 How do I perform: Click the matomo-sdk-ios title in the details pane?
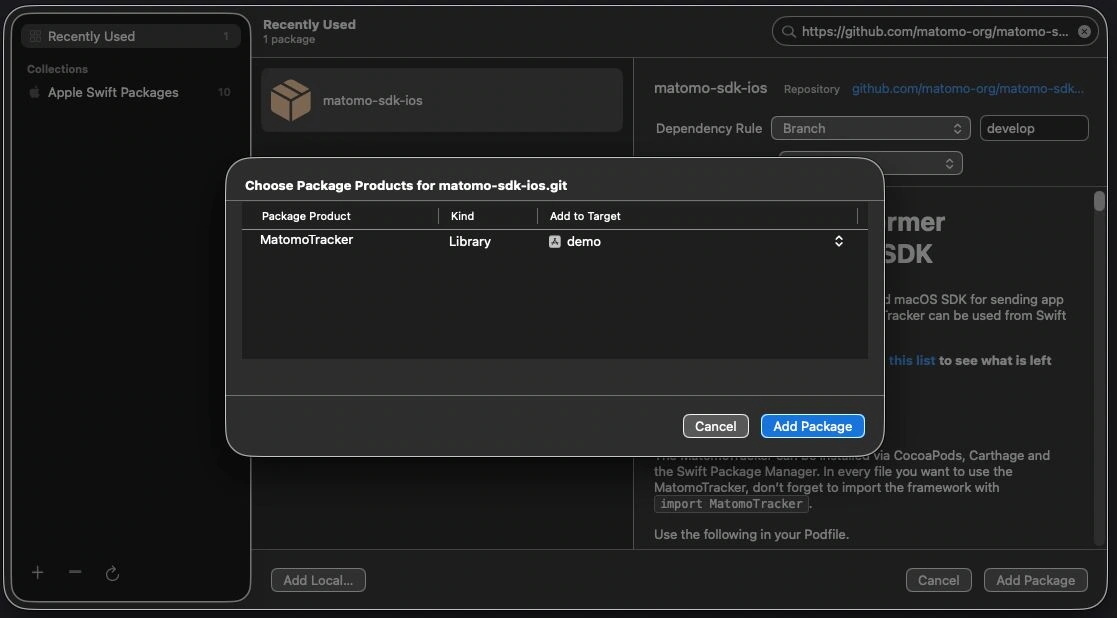[x=710, y=88]
